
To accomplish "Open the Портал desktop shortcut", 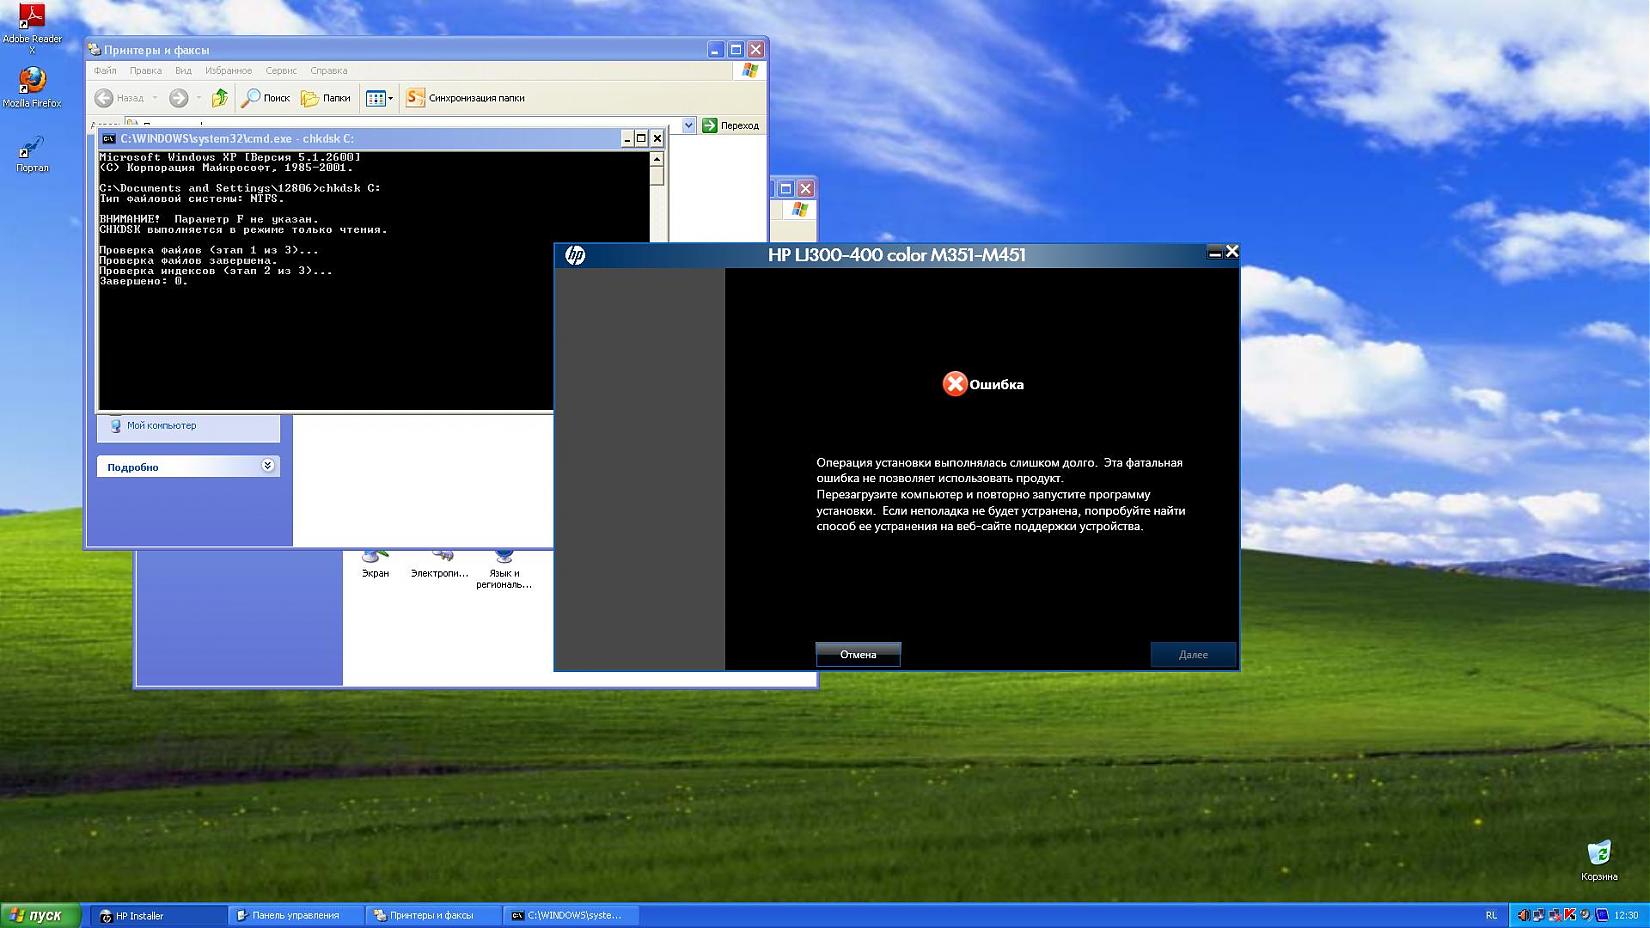I will pos(32,154).
